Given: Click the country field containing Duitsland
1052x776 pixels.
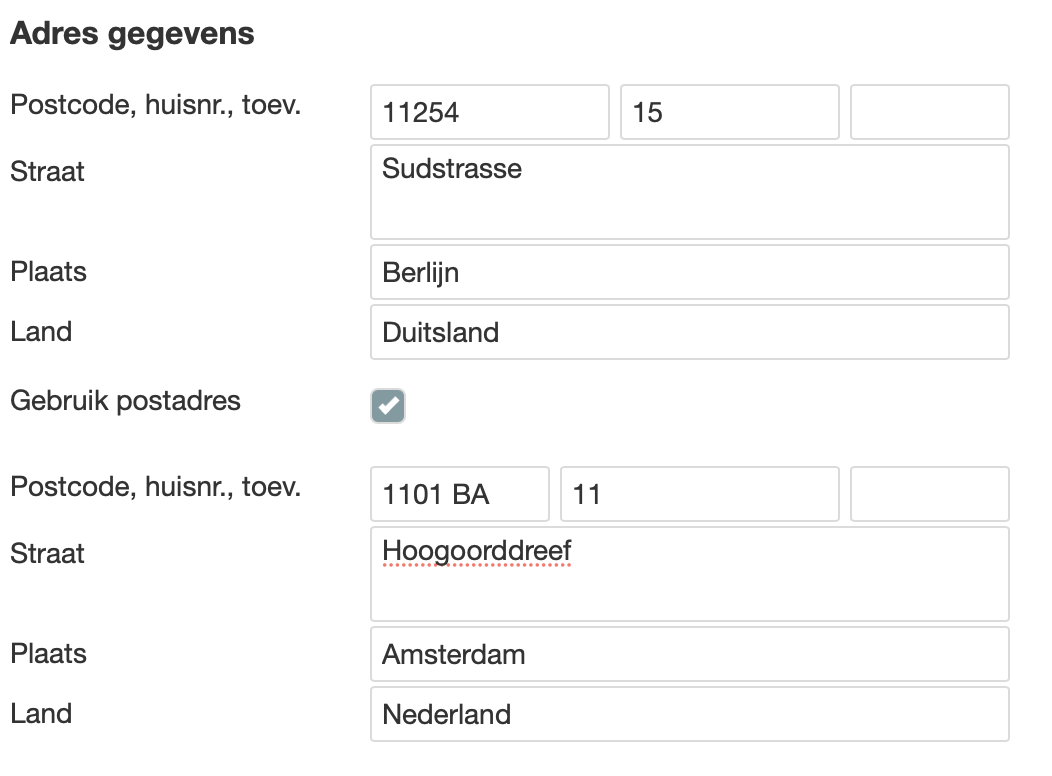Looking at the screenshot, I should [689, 332].
